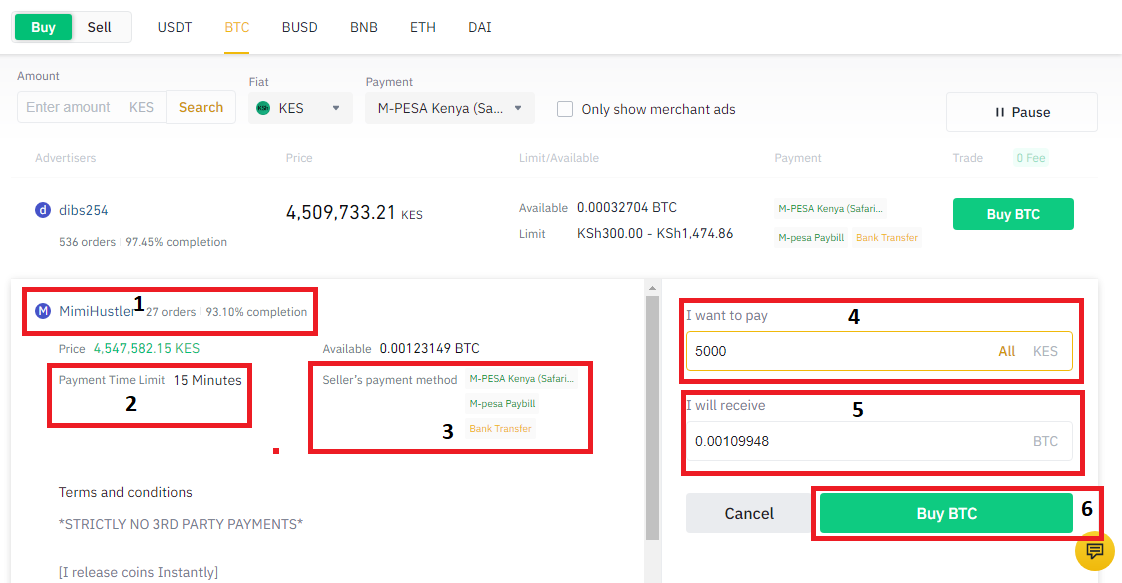
Task: Click the Pause refresh button
Action: (x=1022, y=112)
